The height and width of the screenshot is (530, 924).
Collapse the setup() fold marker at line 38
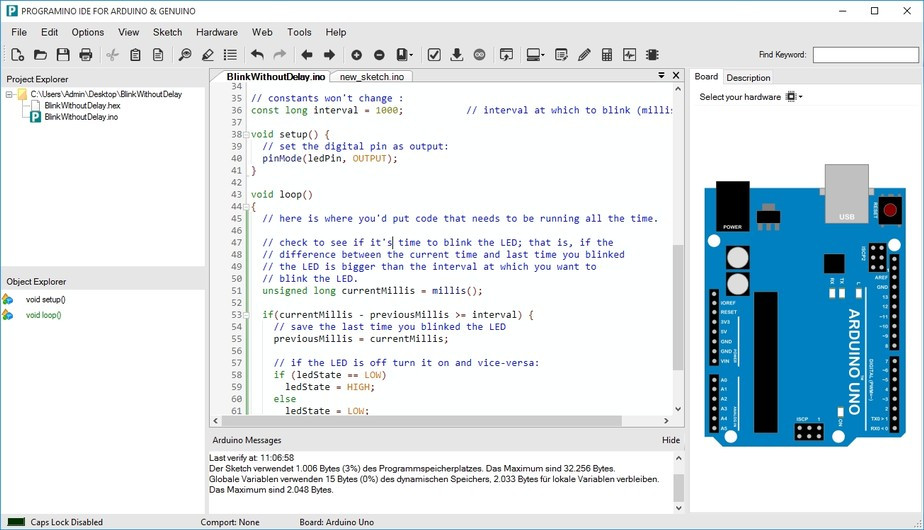(x=246, y=134)
